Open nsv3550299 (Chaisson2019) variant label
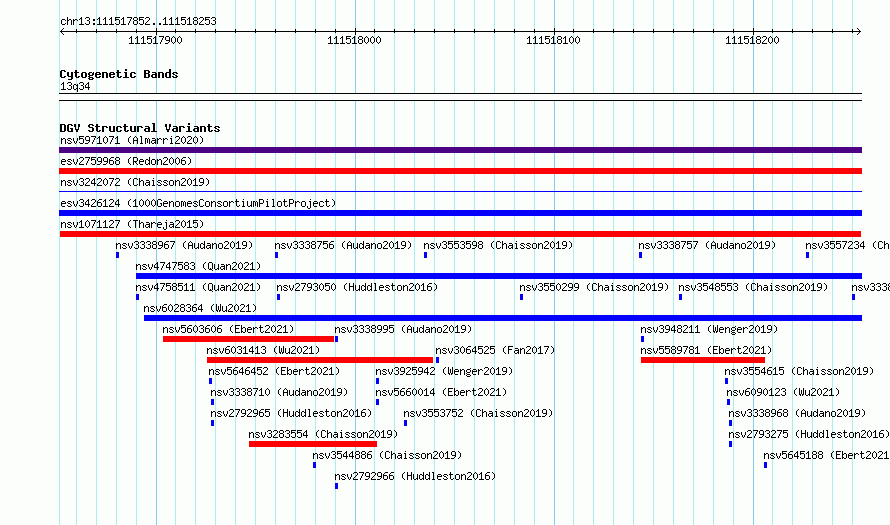The width and height of the screenshot is (890, 525). coord(594,287)
